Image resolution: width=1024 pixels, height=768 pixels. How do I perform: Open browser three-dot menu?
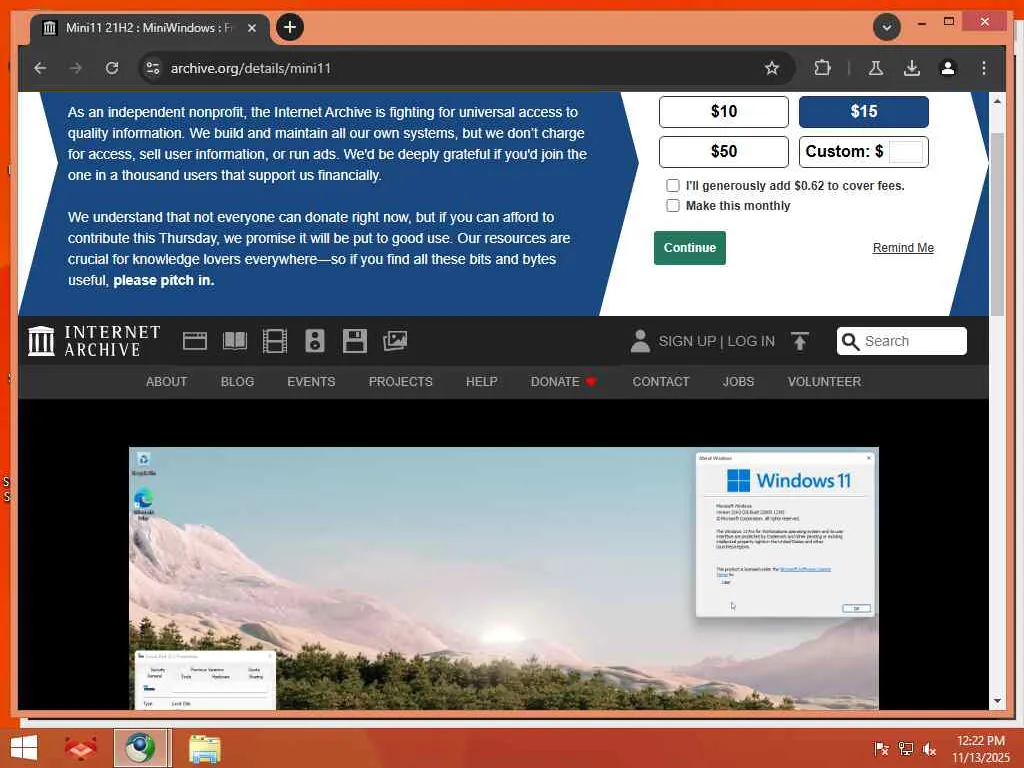pyautogui.click(x=984, y=68)
